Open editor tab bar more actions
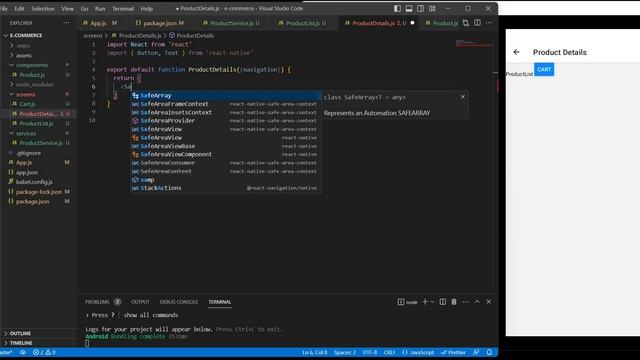 pos(489,23)
